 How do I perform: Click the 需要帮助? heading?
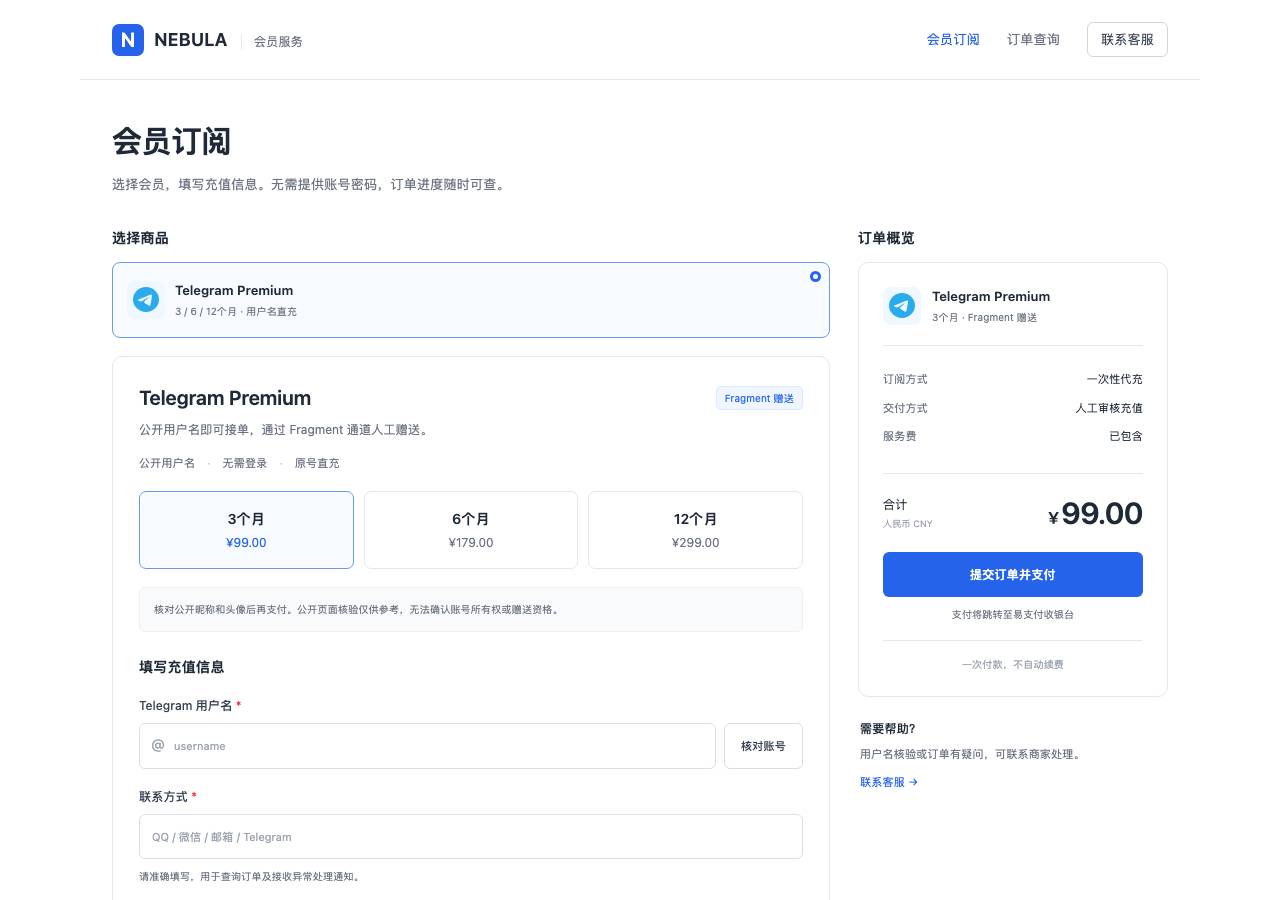click(x=888, y=728)
